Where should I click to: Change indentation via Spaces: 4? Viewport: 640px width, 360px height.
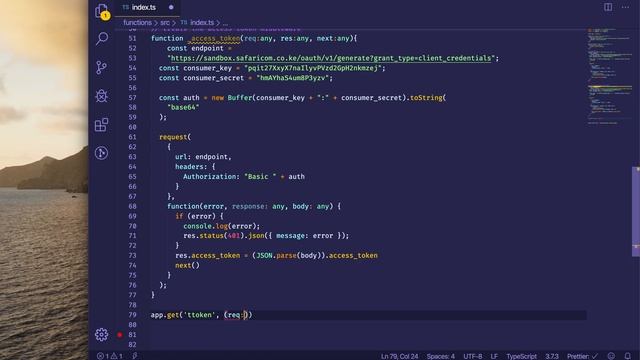[441, 356]
